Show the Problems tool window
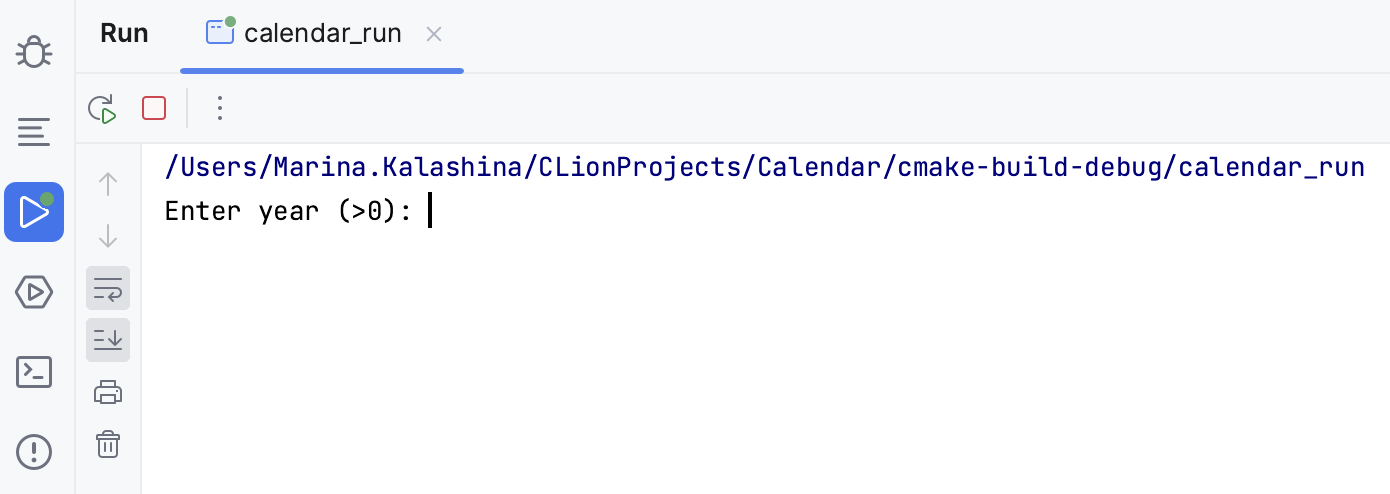 [x=34, y=452]
